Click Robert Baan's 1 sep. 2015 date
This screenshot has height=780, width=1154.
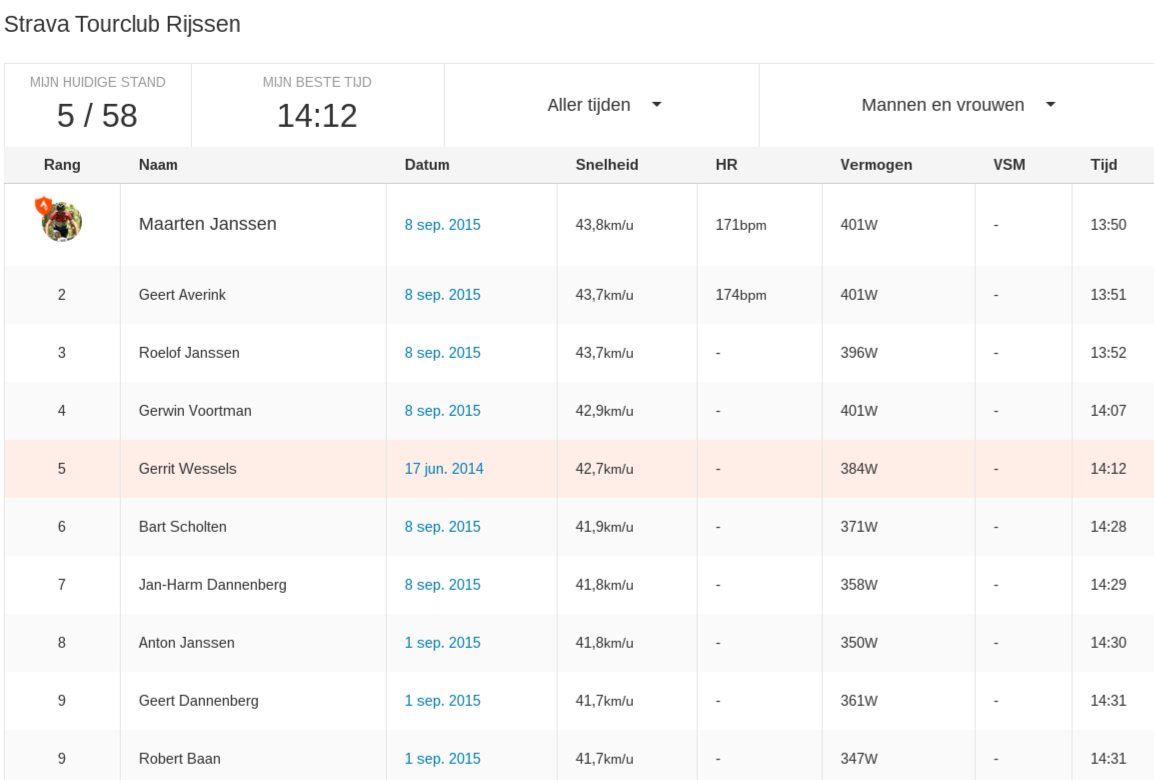442,759
